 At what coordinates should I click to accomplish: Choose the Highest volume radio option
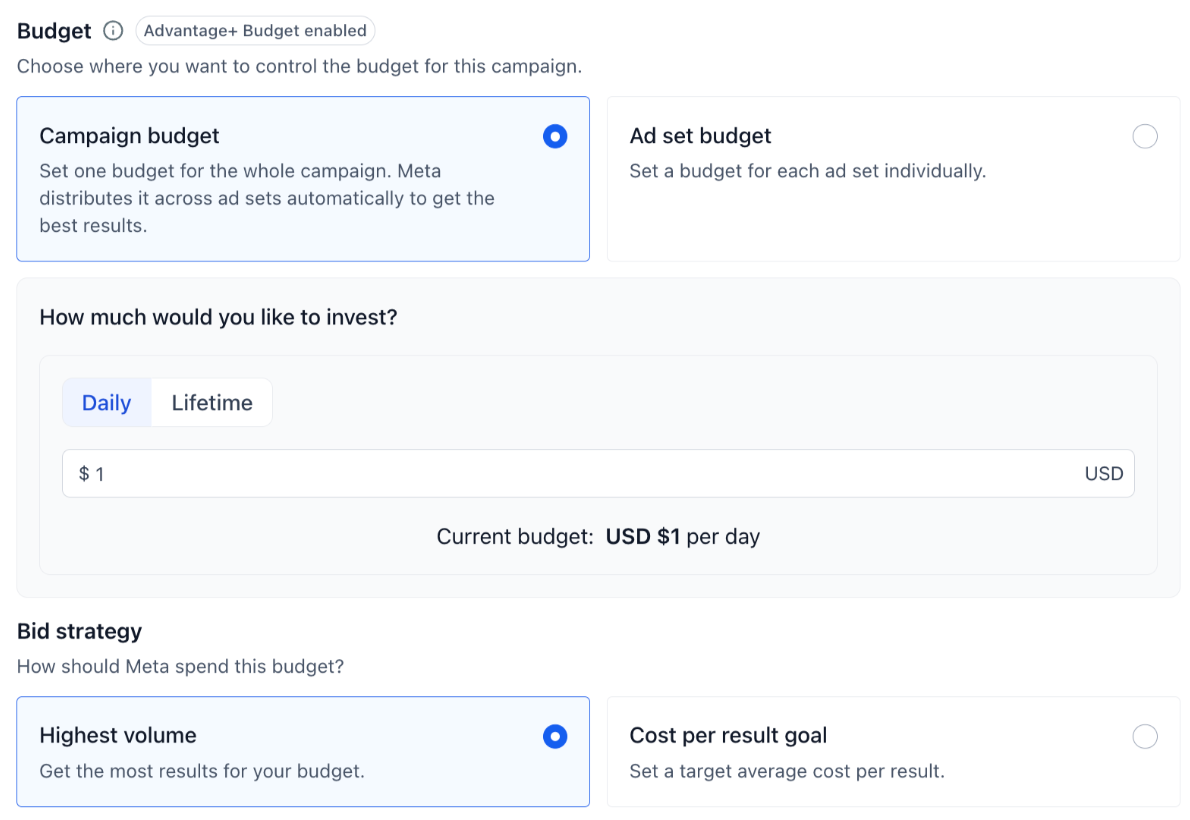coord(555,736)
